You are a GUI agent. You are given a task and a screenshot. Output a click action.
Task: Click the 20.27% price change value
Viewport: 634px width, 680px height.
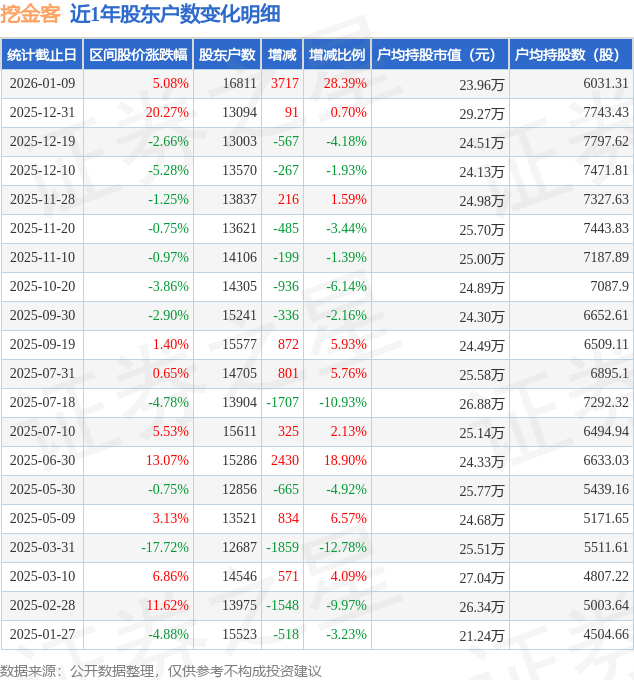pos(167,113)
